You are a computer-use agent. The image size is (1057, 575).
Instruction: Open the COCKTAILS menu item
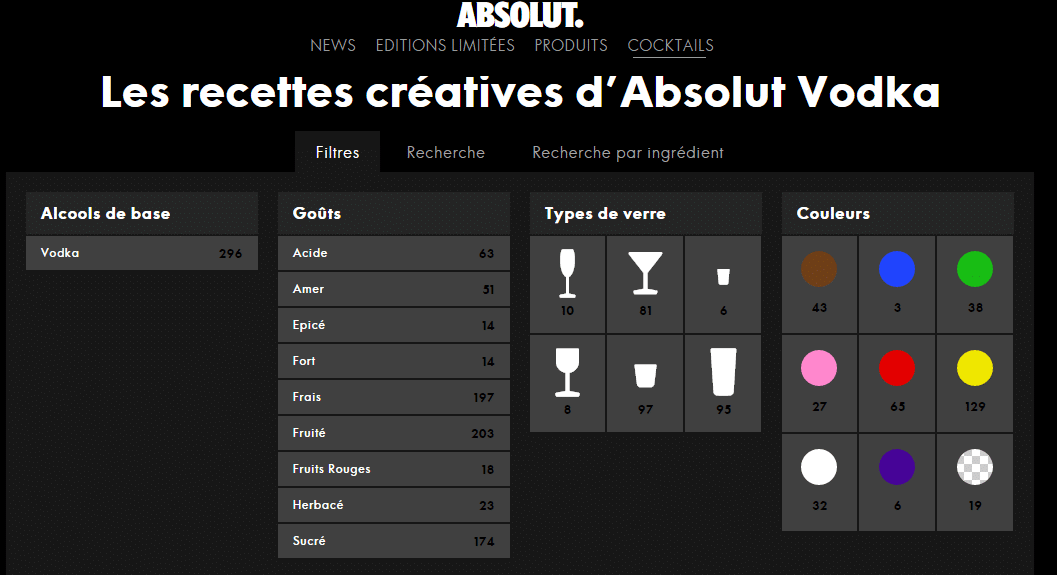click(670, 45)
